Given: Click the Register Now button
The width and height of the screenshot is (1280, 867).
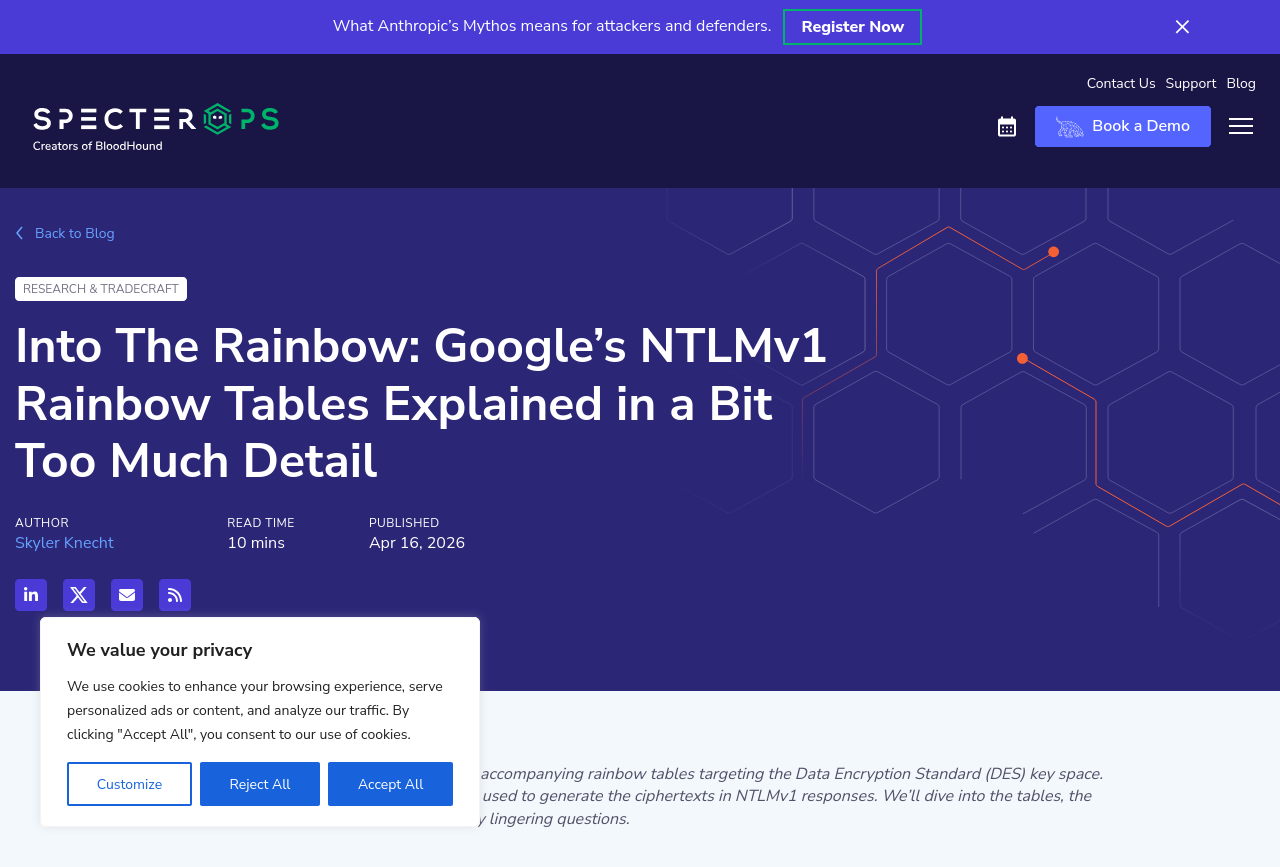Looking at the screenshot, I should pyautogui.click(x=852, y=27).
